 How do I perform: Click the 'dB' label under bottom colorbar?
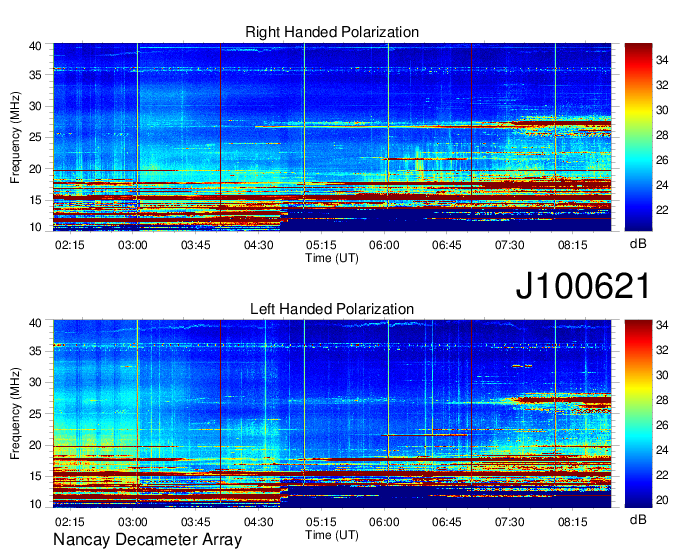tap(638, 519)
